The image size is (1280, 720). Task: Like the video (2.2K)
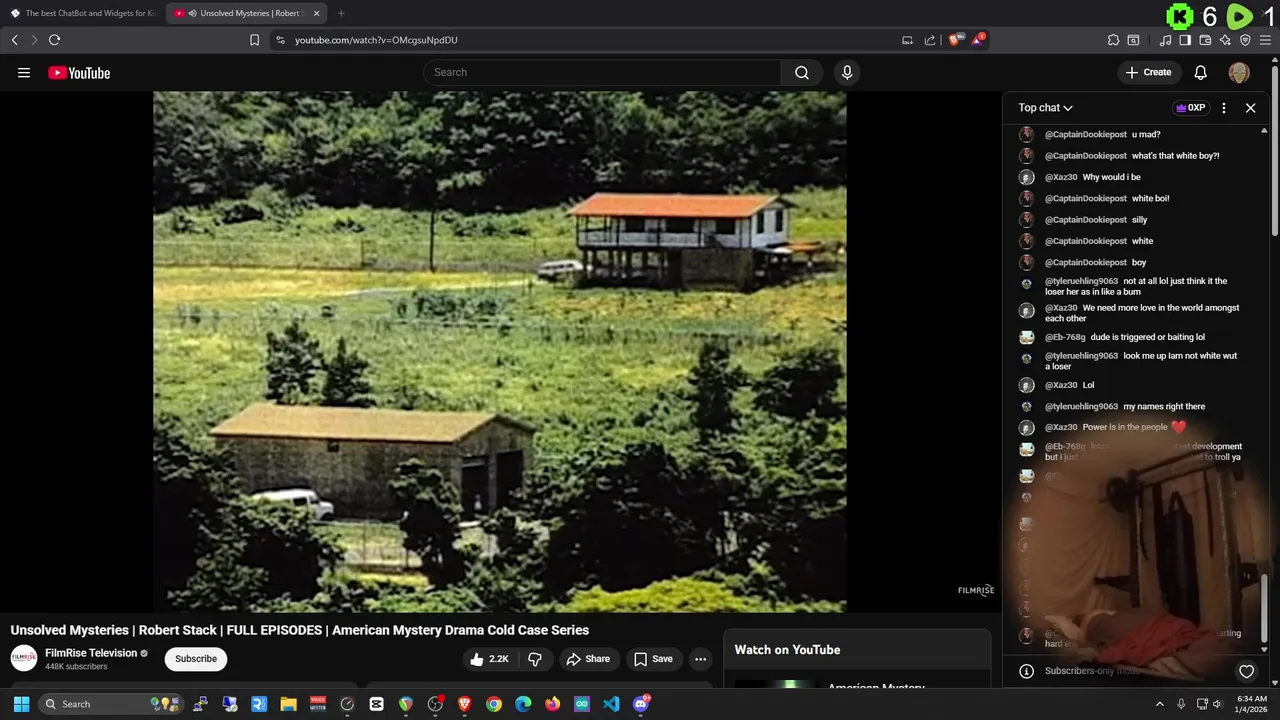[x=490, y=659]
